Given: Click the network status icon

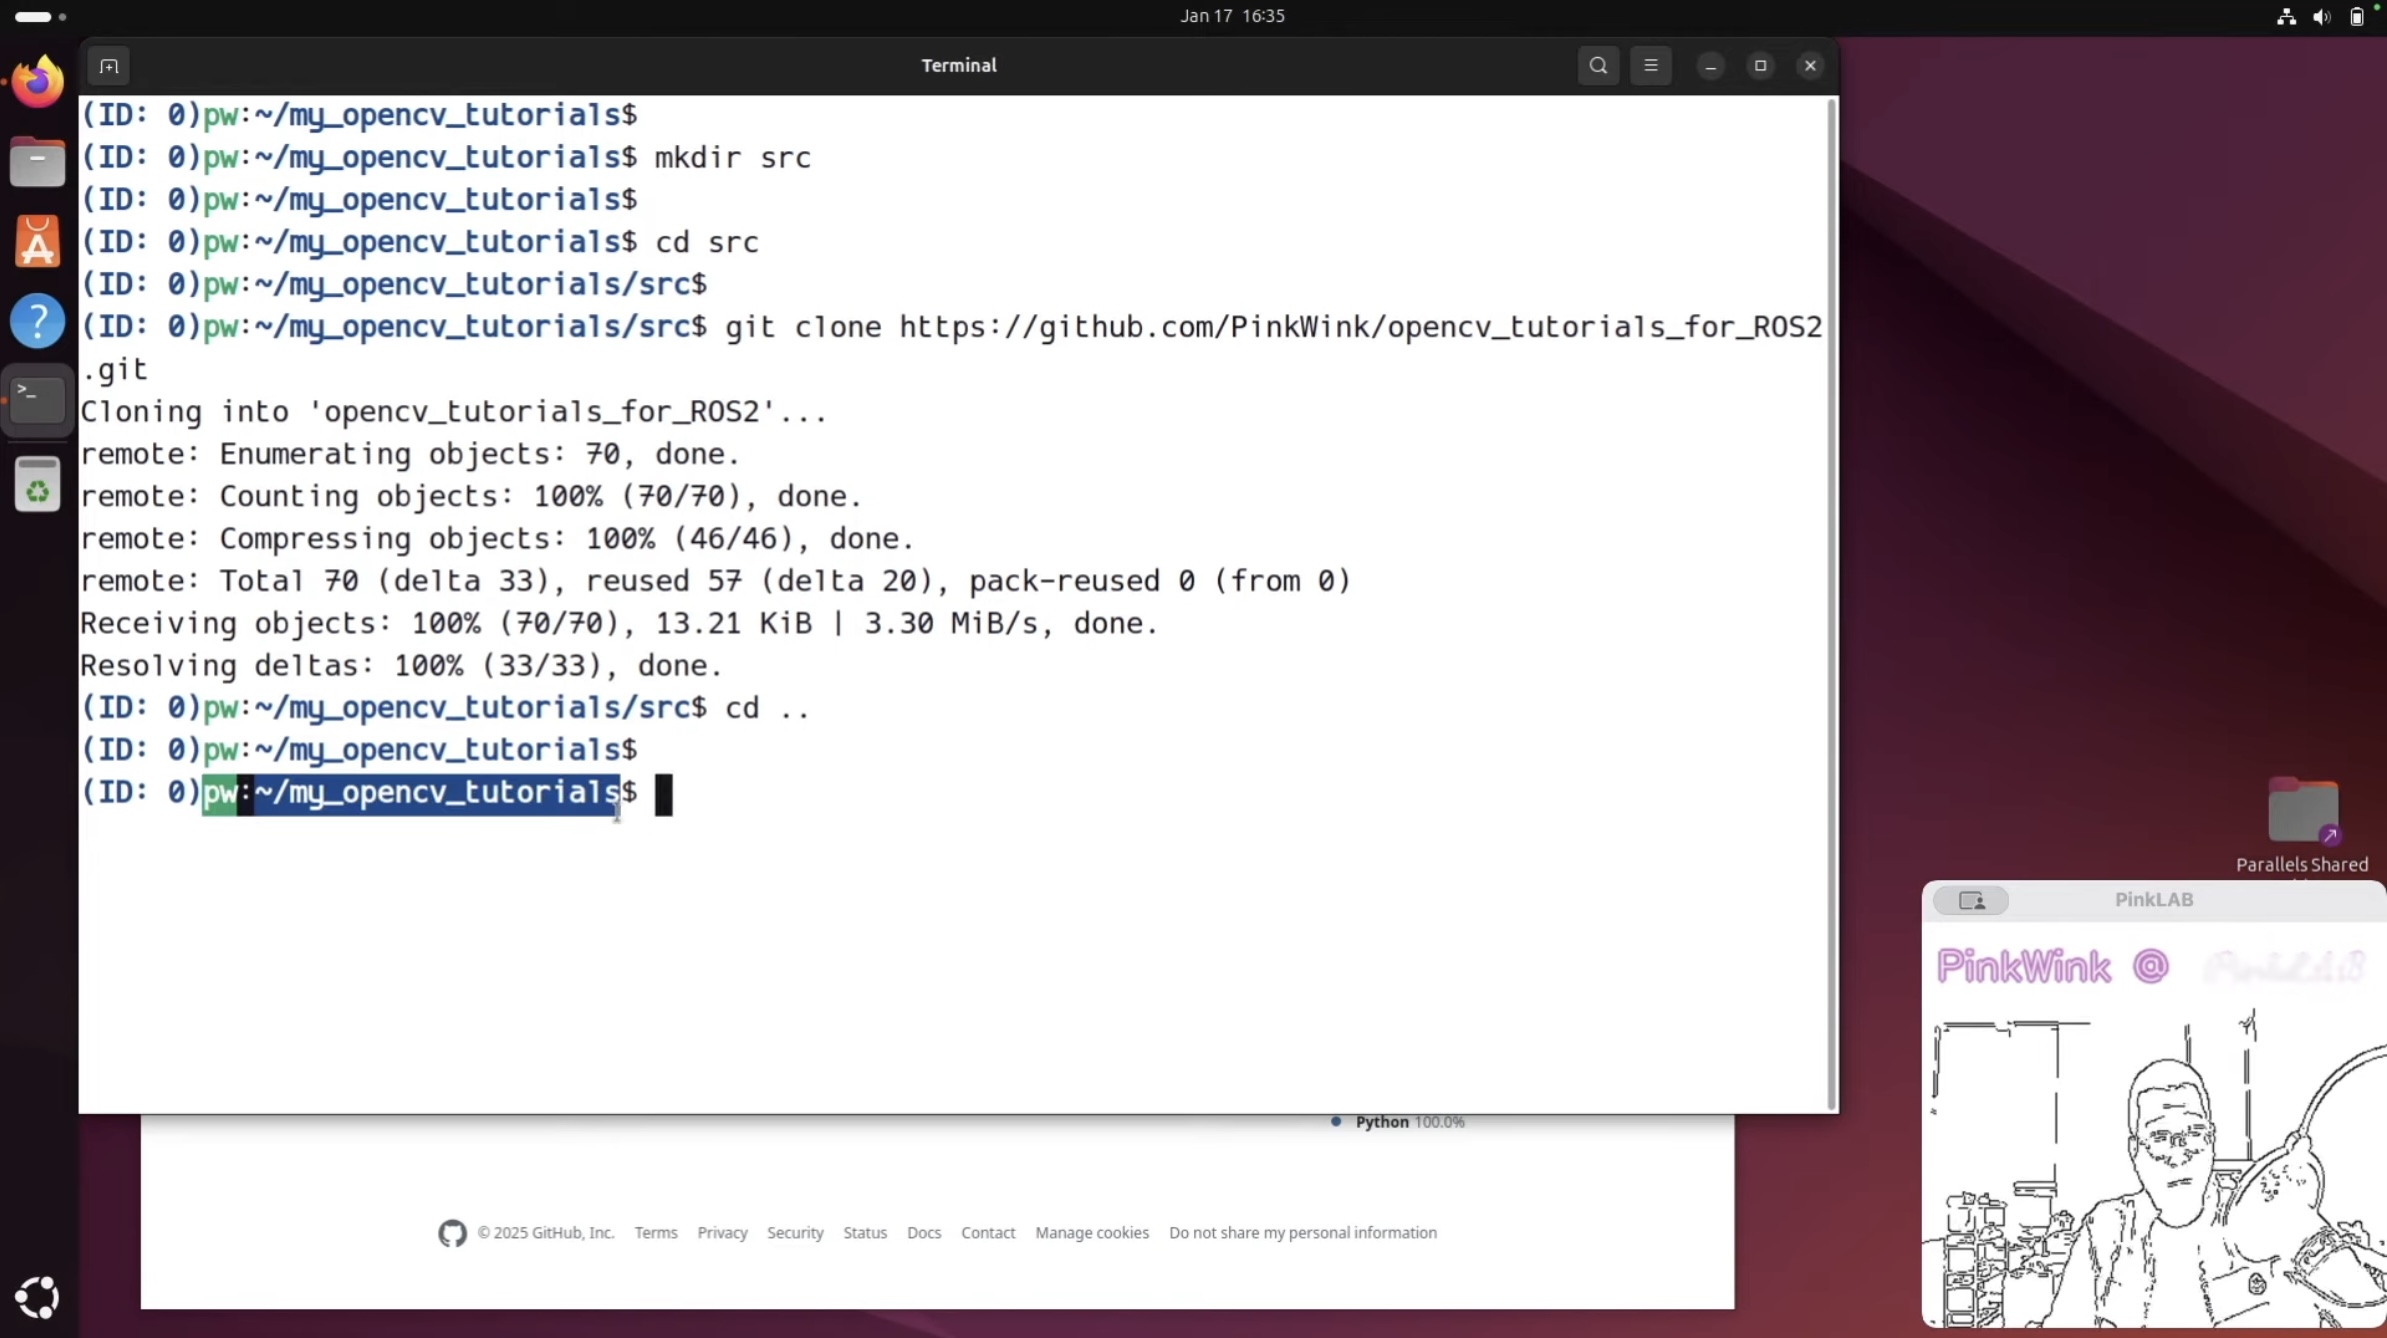Looking at the screenshot, I should [2286, 17].
